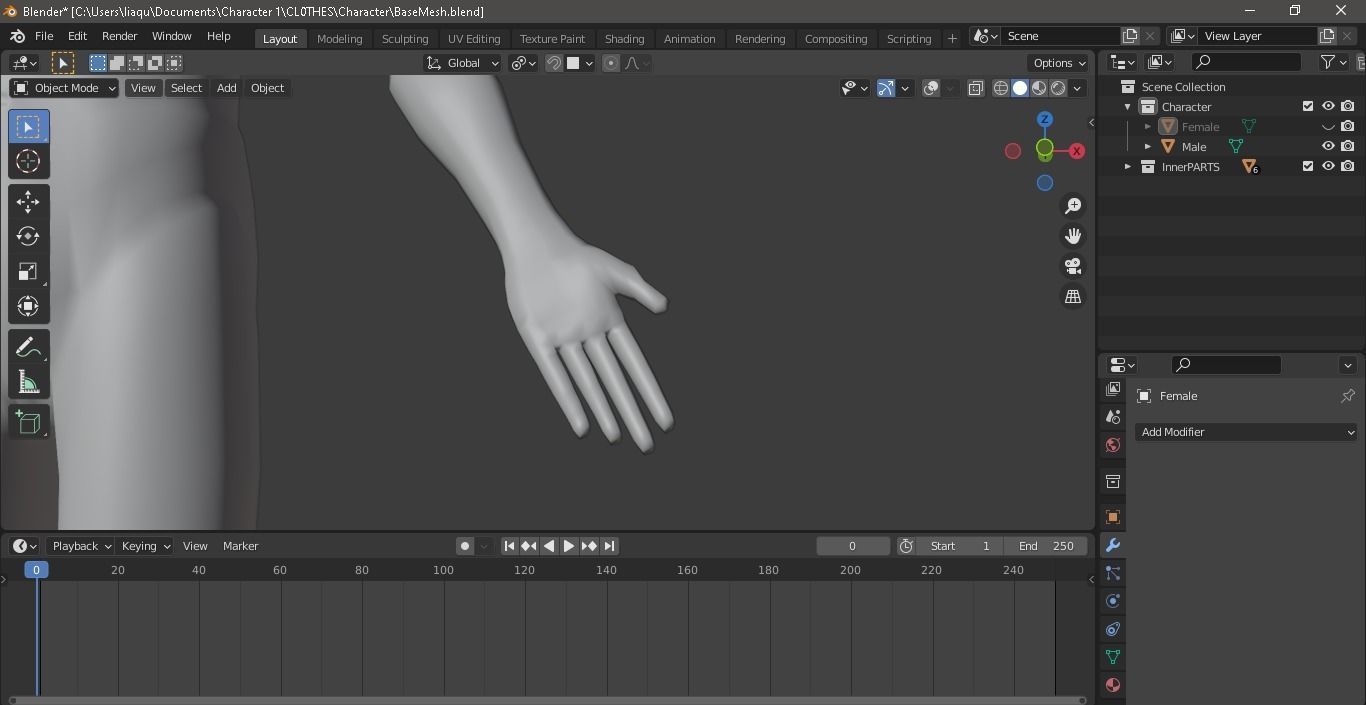Switch to rendered viewport shading
Screen dimensions: 1366x705
click(1058, 88)
